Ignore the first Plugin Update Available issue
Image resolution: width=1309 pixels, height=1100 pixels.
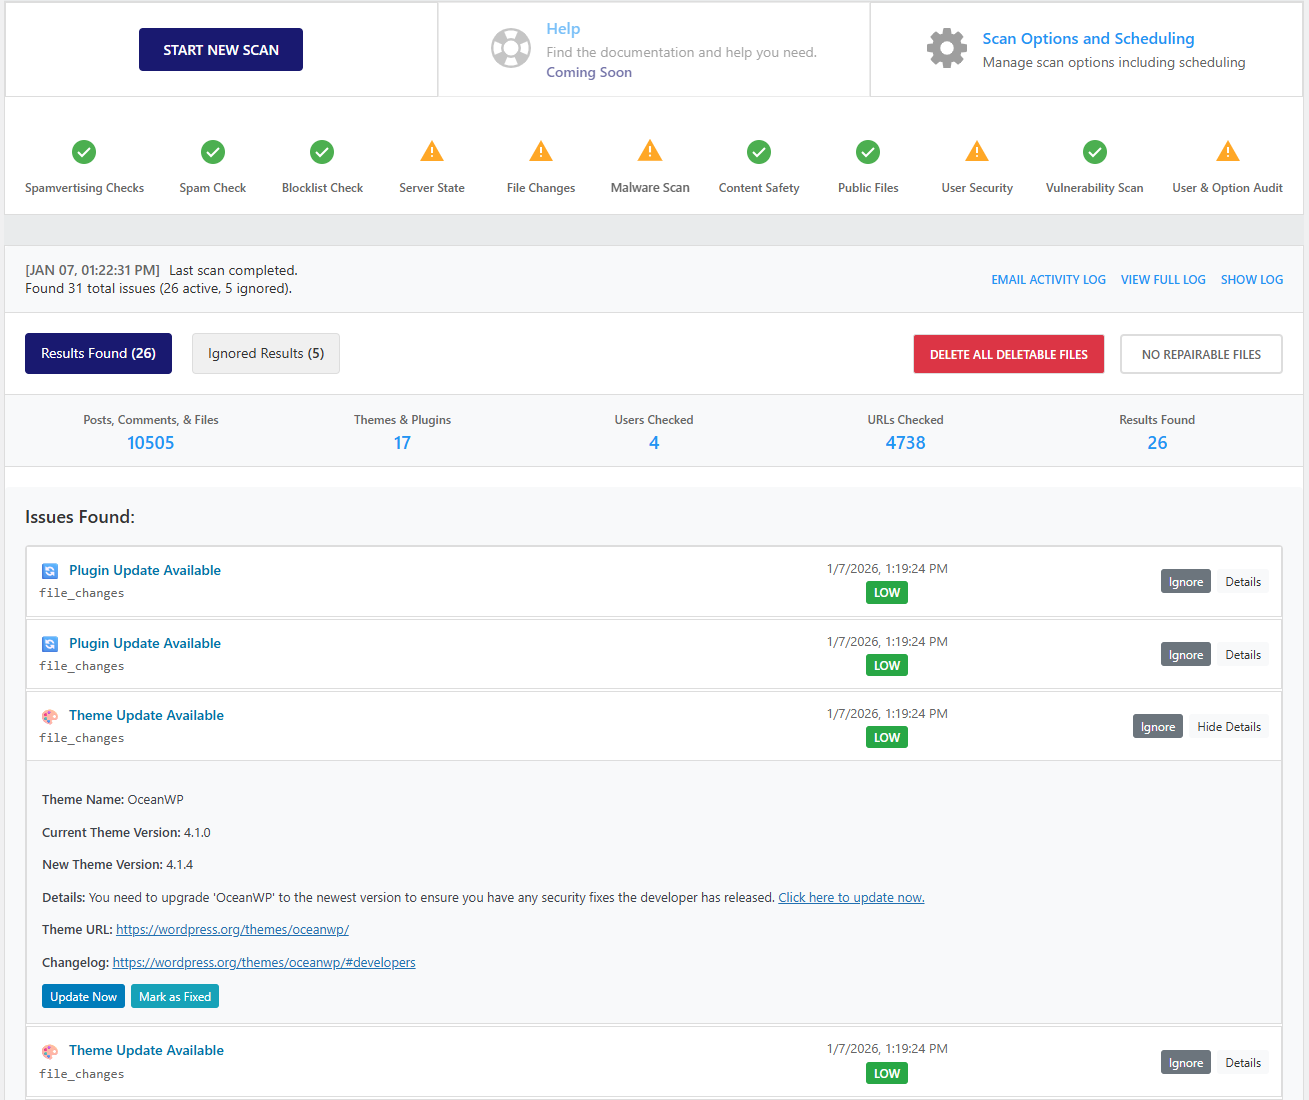(x=1186, y=582)
